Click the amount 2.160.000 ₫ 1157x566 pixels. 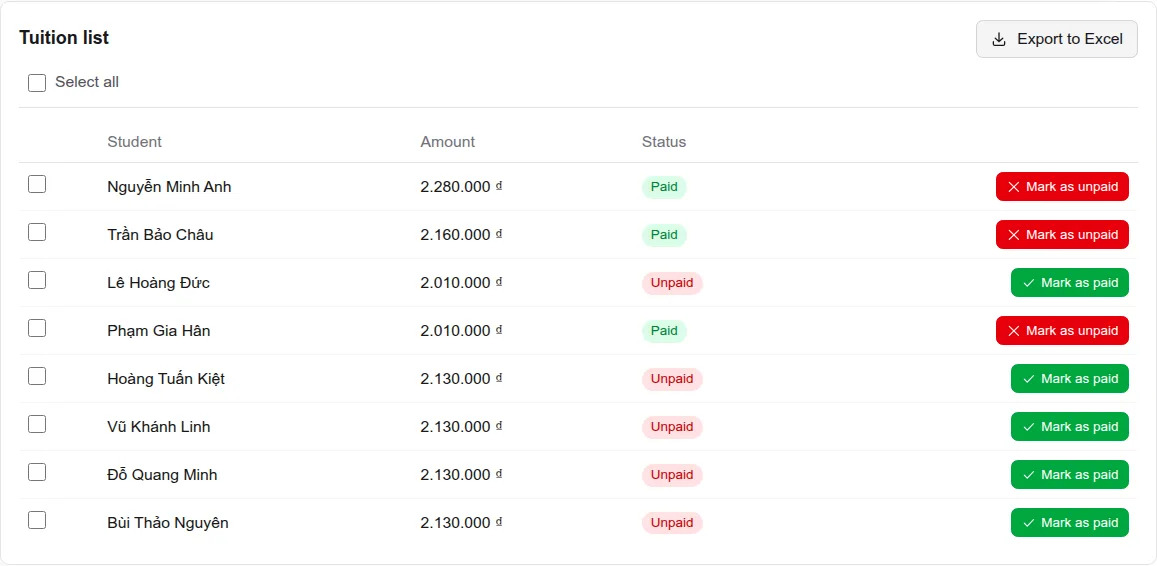(462, 235)
